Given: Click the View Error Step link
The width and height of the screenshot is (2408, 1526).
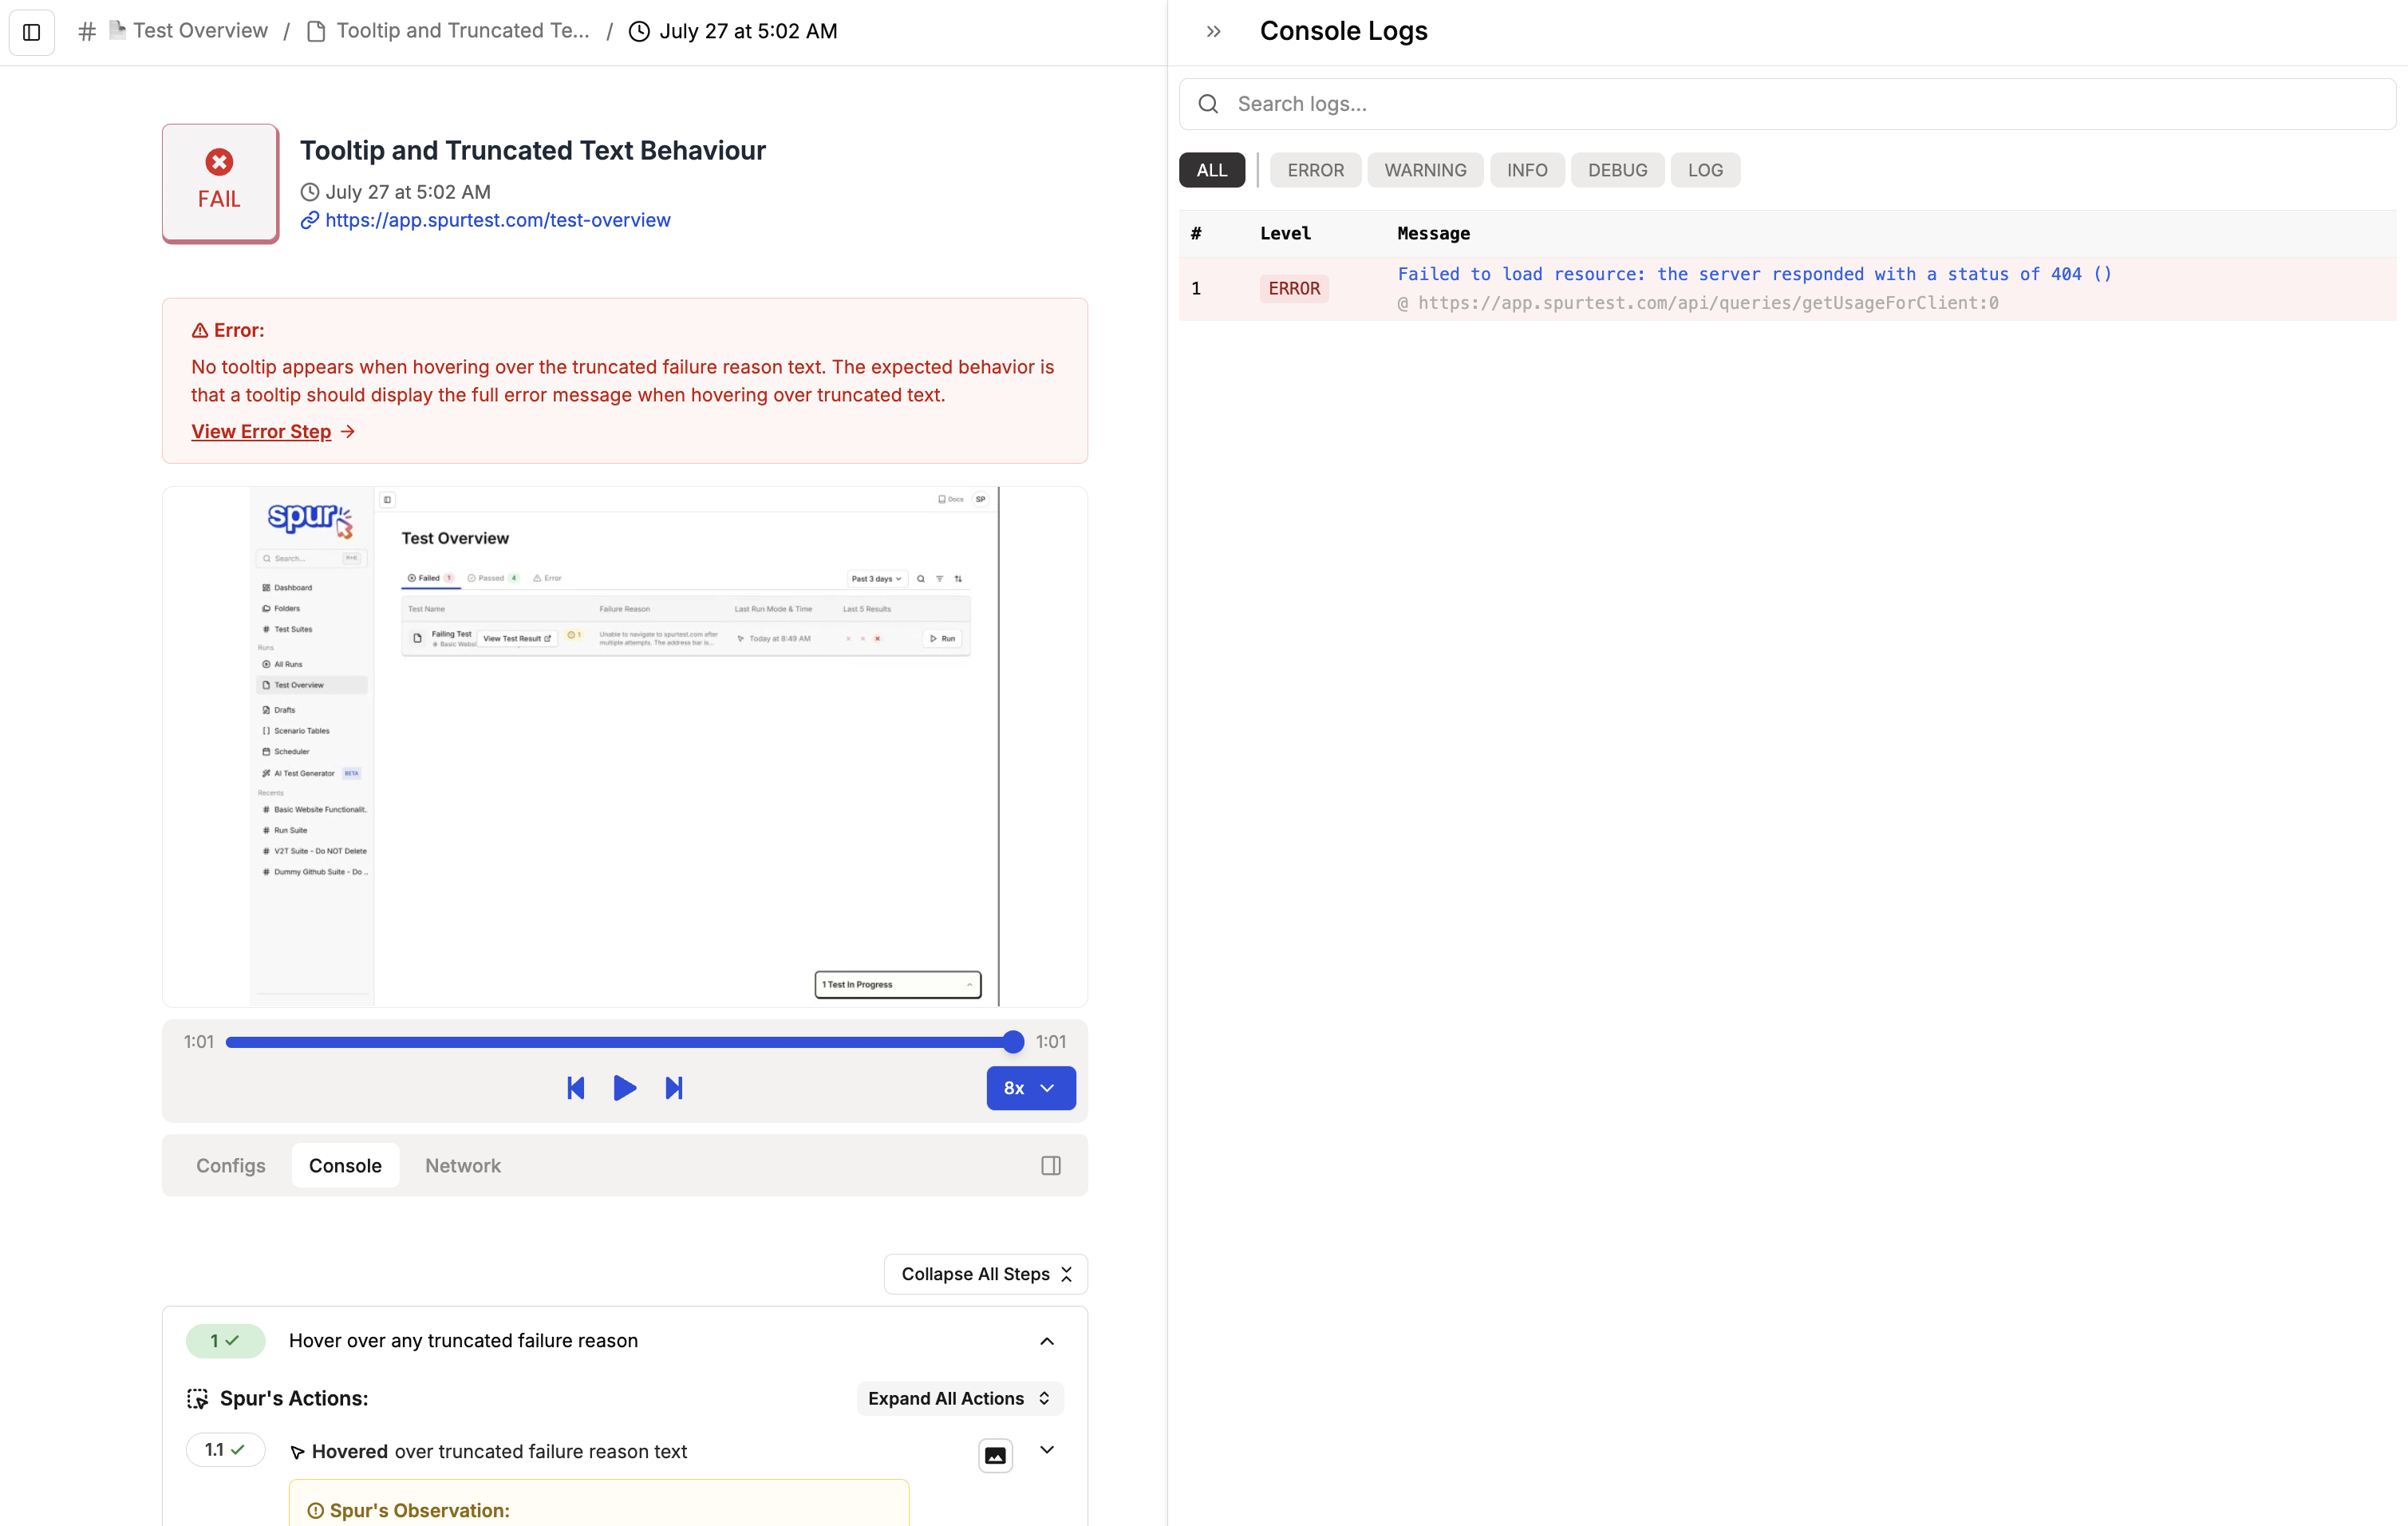Looking at the screenshot, I should tap(261, 431).
